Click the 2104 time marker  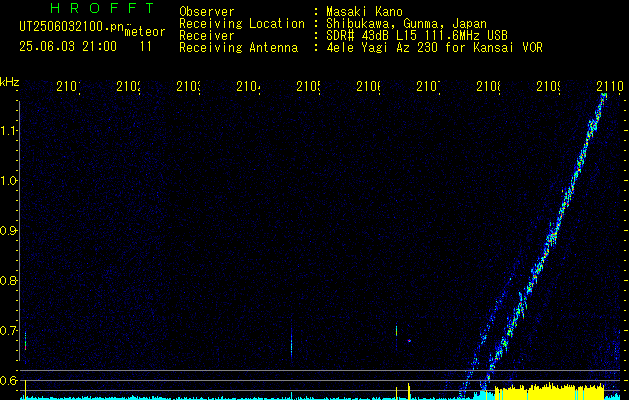point(248,86)
